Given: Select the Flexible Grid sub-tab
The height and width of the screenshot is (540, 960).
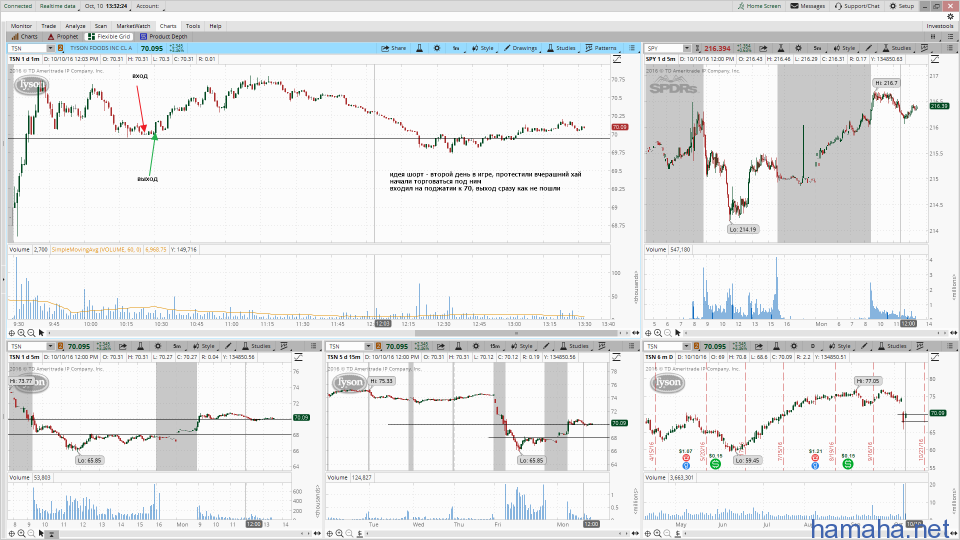Looking at the screenshot, I should coord(110,36).
